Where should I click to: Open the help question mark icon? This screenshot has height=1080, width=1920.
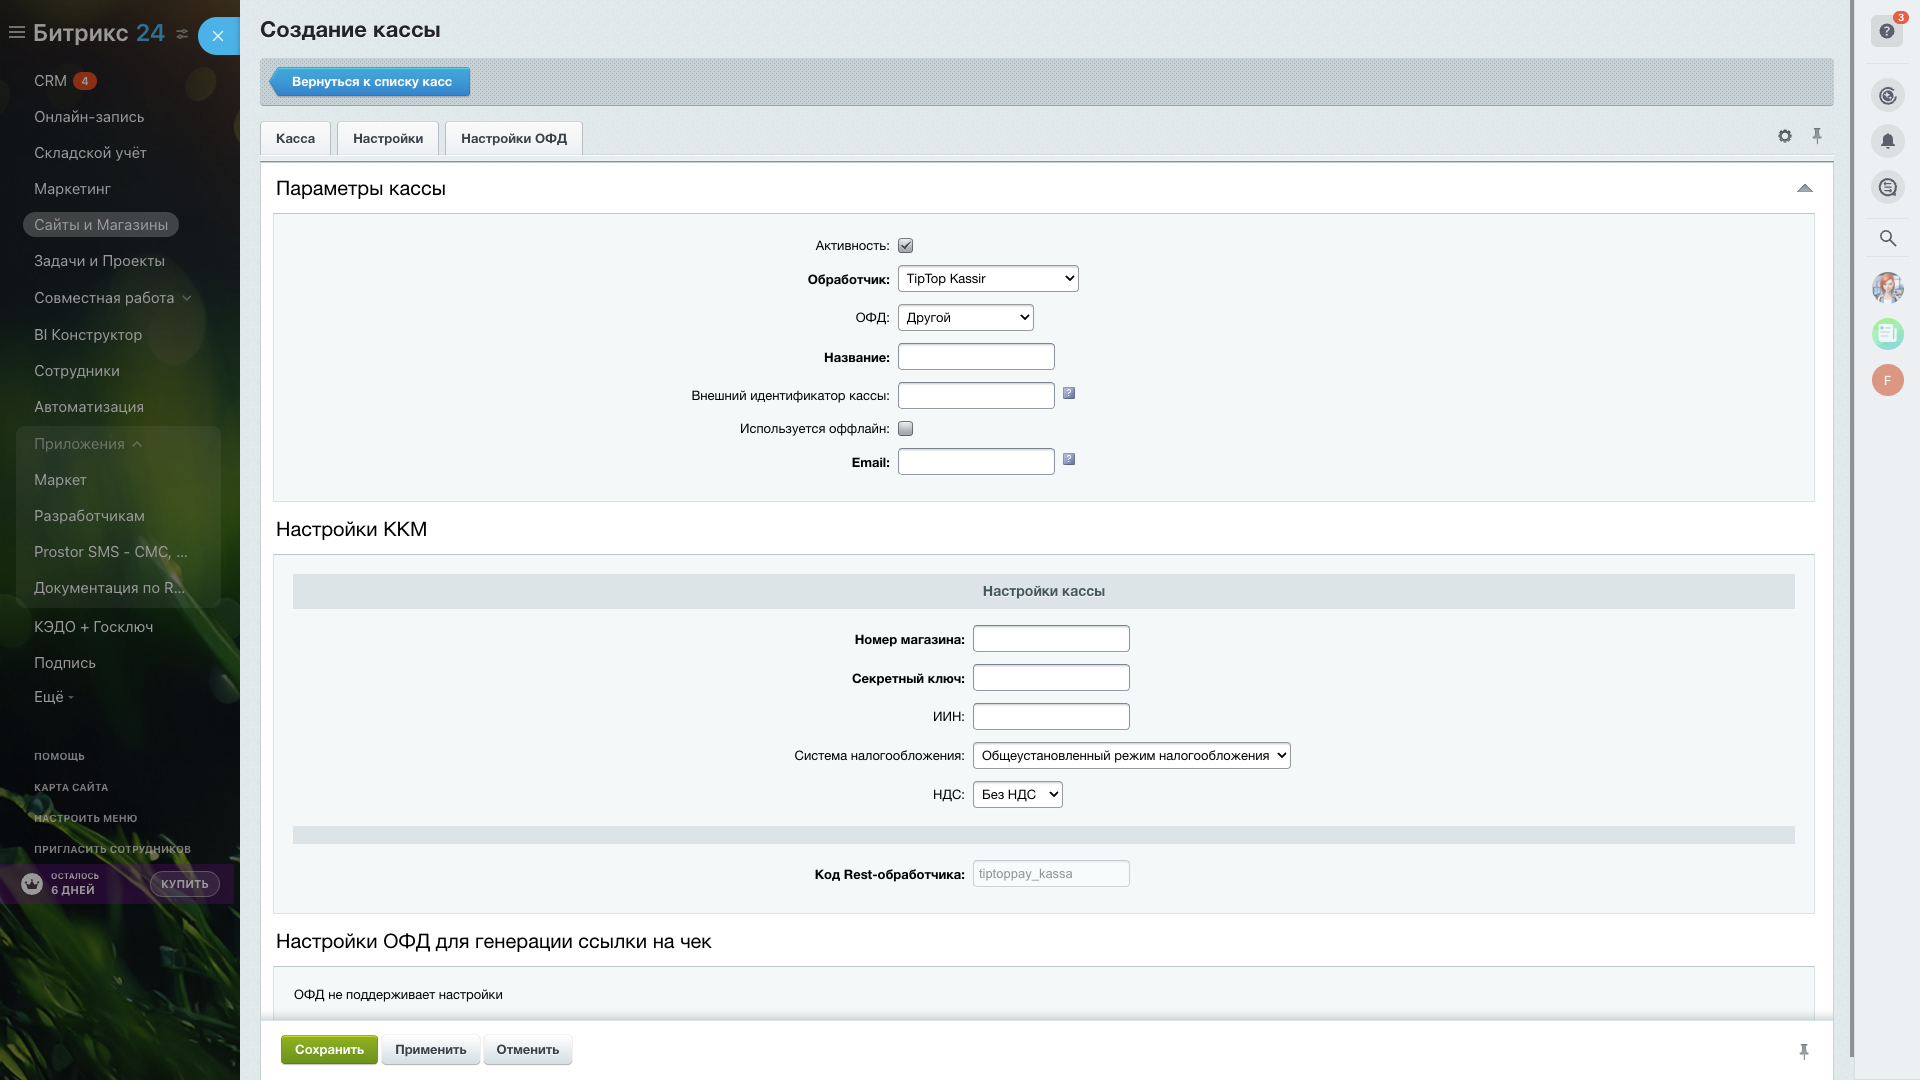[1886, 31]
